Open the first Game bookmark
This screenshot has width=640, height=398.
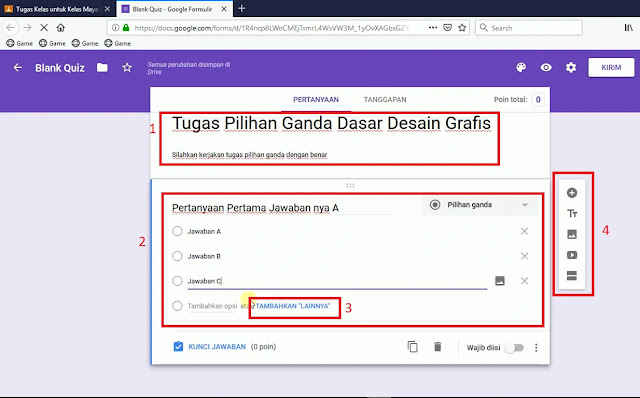19,43
